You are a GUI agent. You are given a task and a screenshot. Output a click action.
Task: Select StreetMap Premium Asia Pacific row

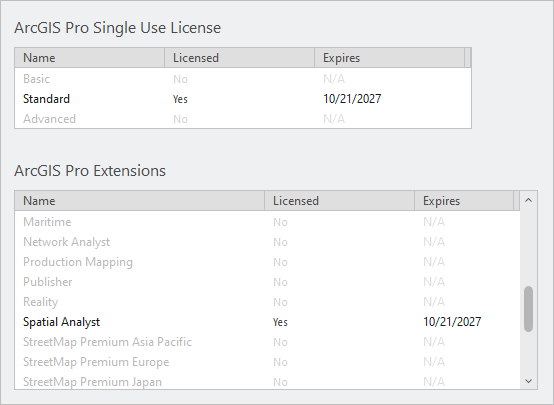[x=267, y=342]
